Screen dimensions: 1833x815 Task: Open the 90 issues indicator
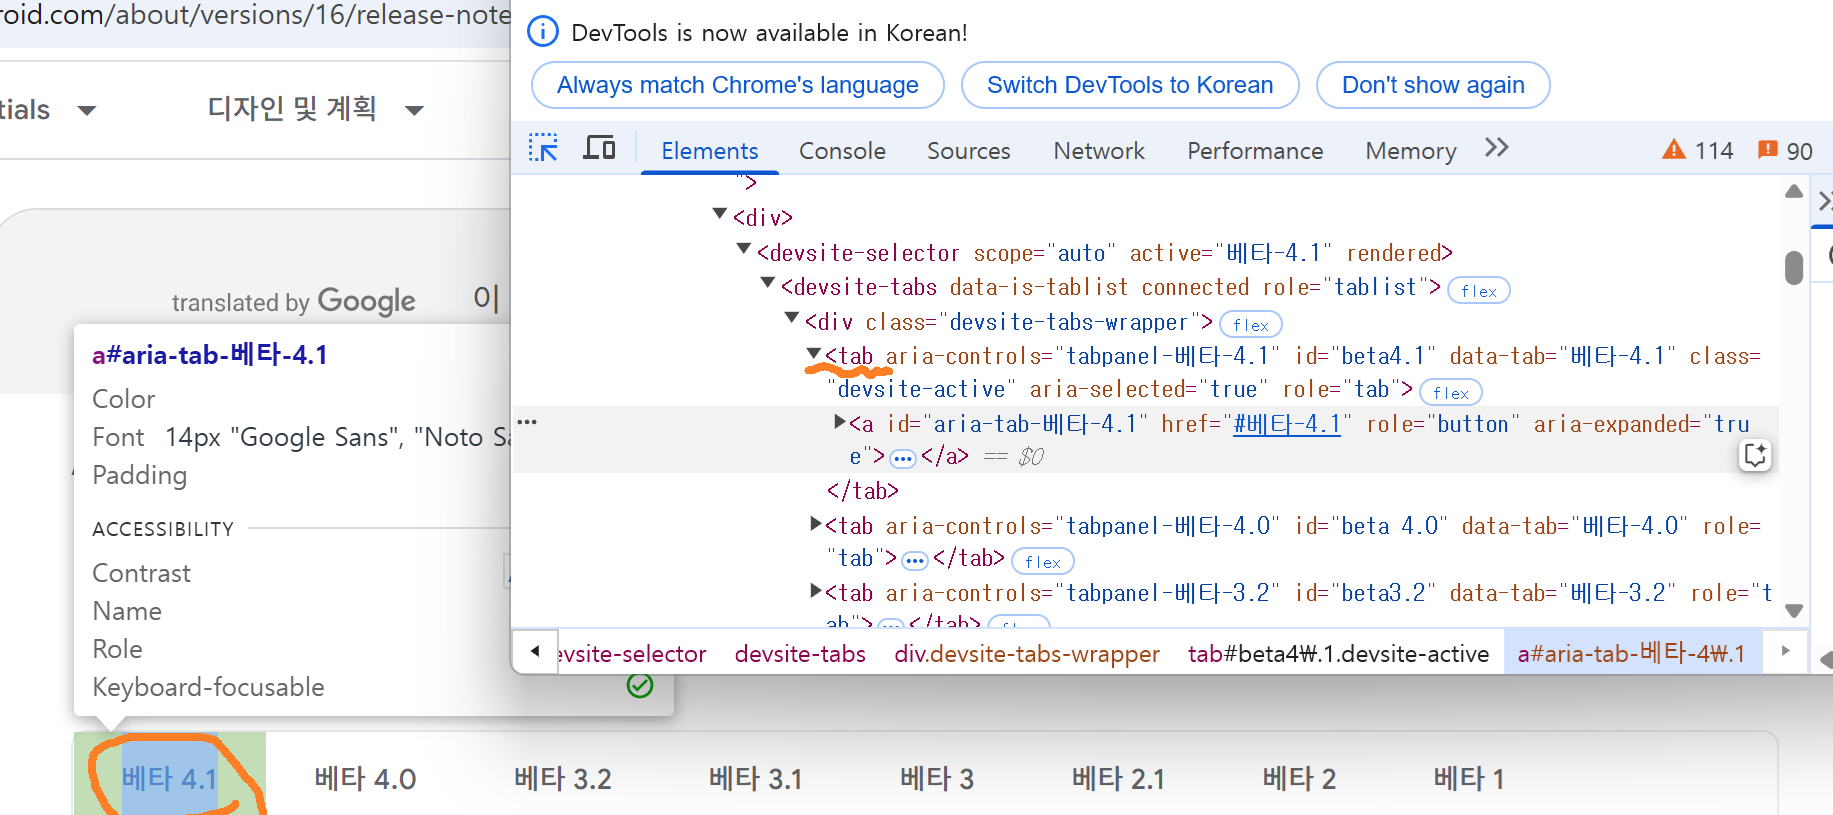click(x=1785, y=150)
